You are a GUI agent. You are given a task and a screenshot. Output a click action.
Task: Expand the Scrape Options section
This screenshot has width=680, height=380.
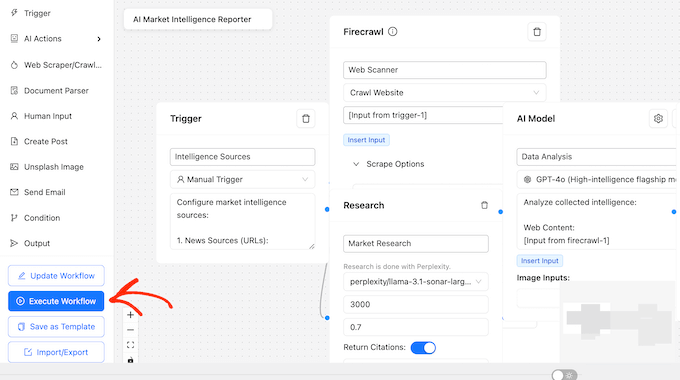[x=388, y=164]
